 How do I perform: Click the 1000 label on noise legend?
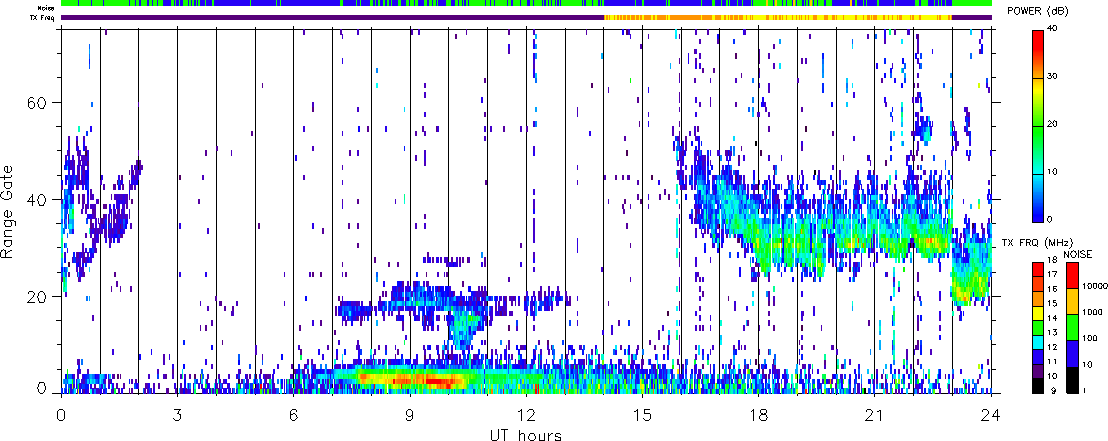pos(1092,312)
